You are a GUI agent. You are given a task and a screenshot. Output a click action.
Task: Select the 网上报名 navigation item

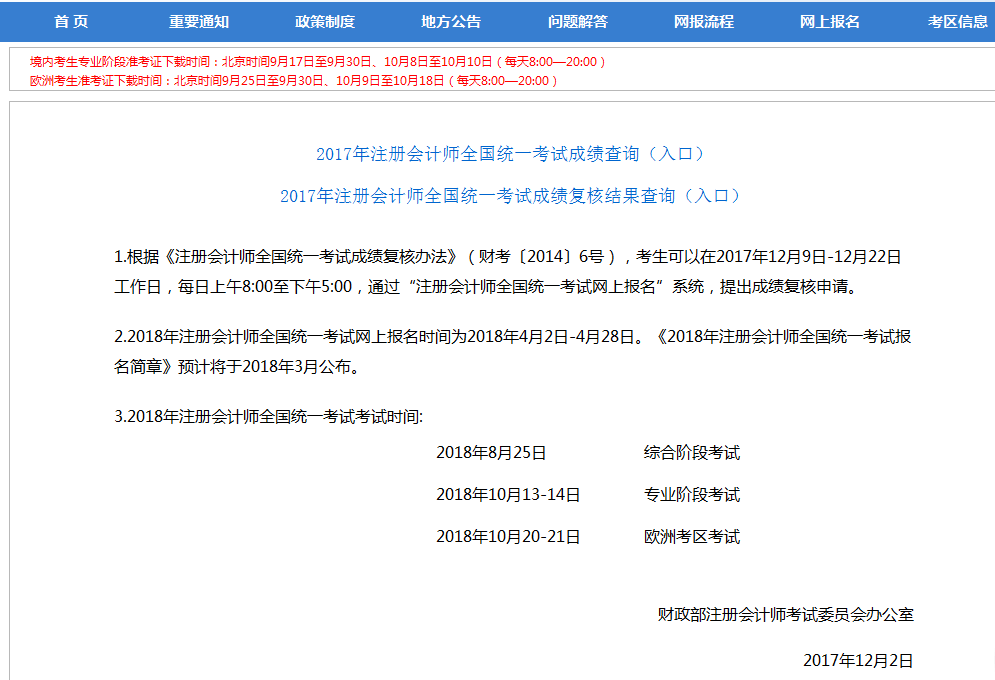click(x=830, y=22)
